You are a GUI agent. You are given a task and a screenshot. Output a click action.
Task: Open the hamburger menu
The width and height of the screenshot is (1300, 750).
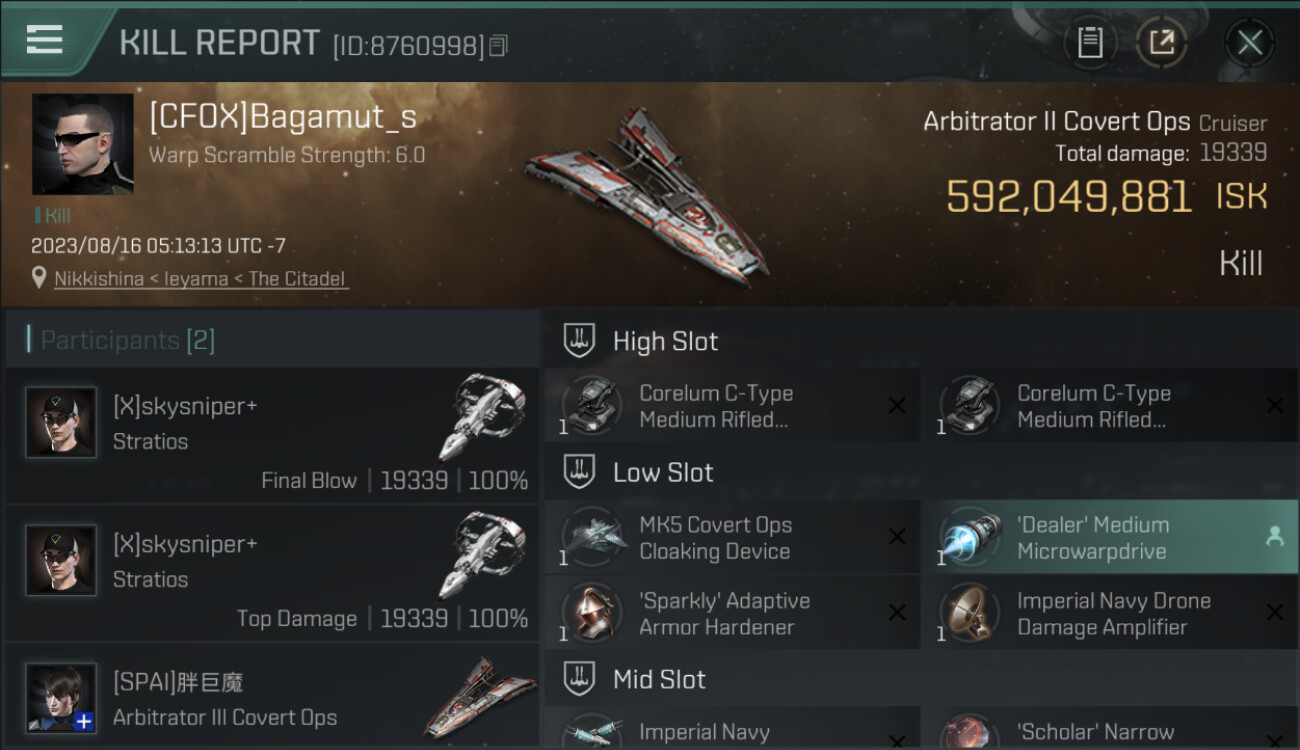[45, 39]
